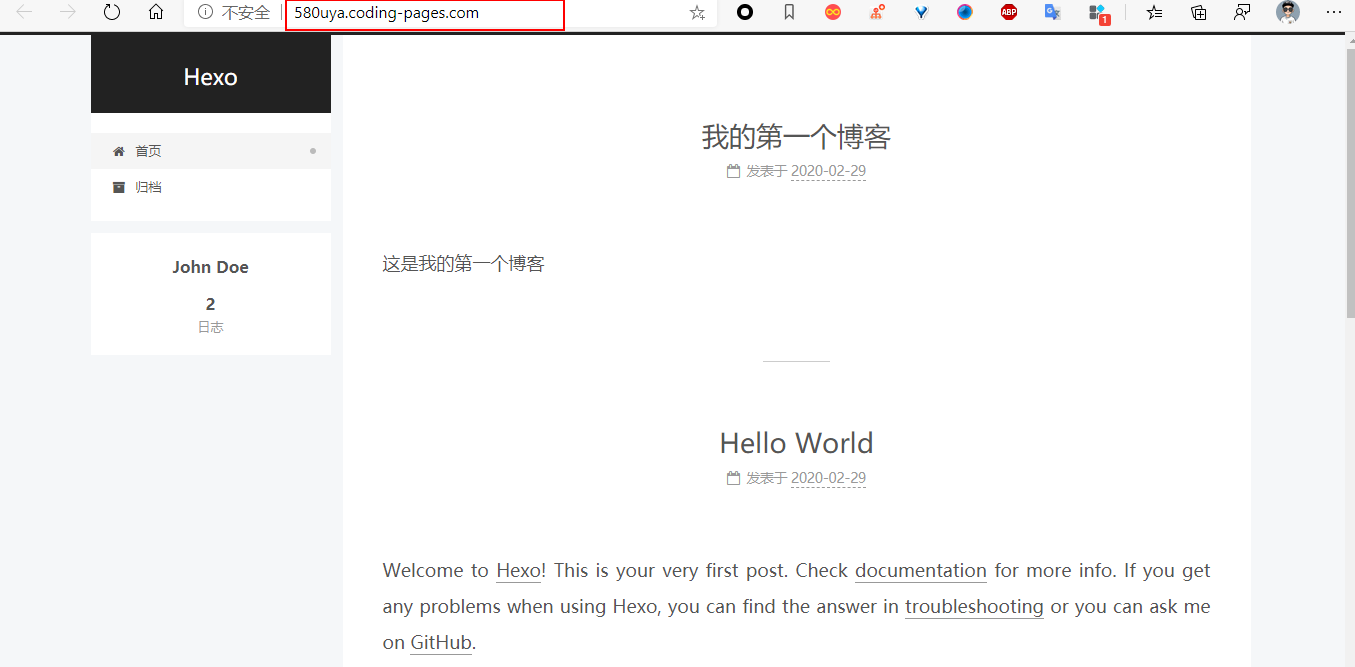Go to browser home page icon

point(156,12)
